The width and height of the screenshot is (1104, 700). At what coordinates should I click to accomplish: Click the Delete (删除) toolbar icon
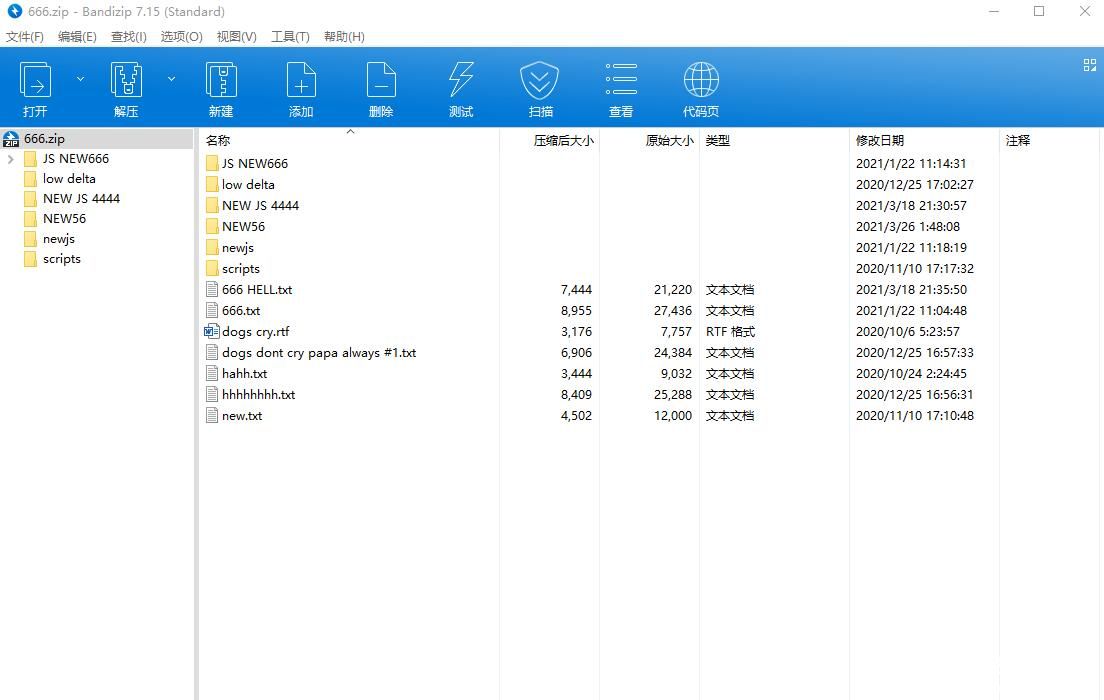381,80
